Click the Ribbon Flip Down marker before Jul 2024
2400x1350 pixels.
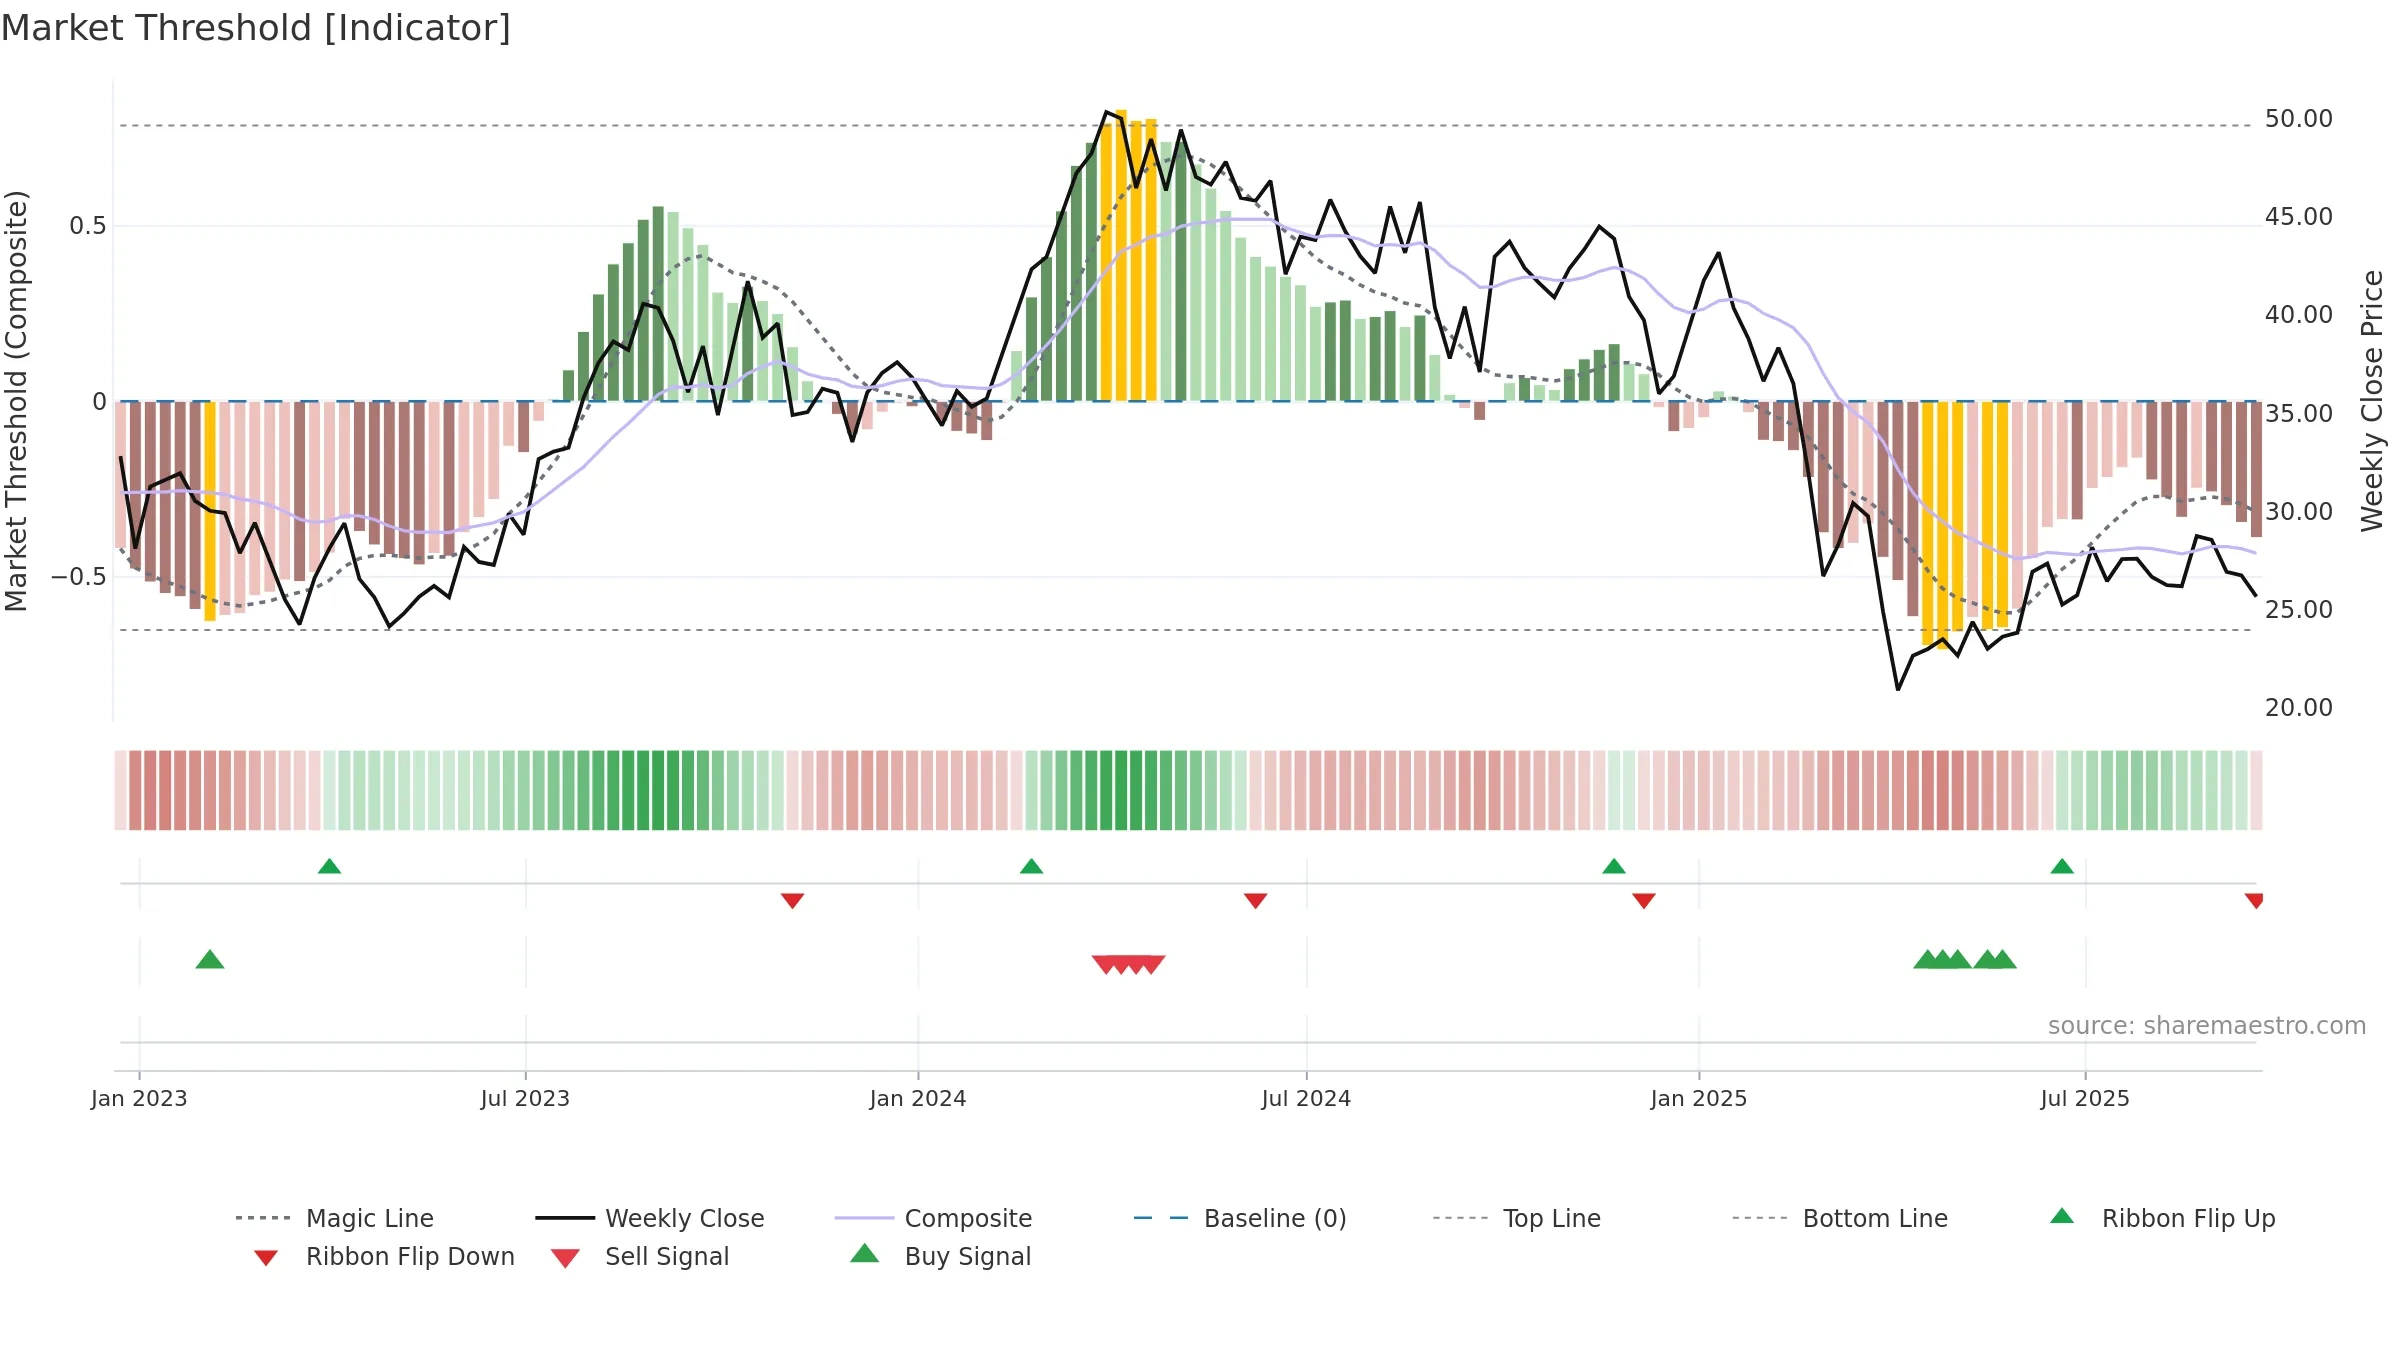[1255, 901]
